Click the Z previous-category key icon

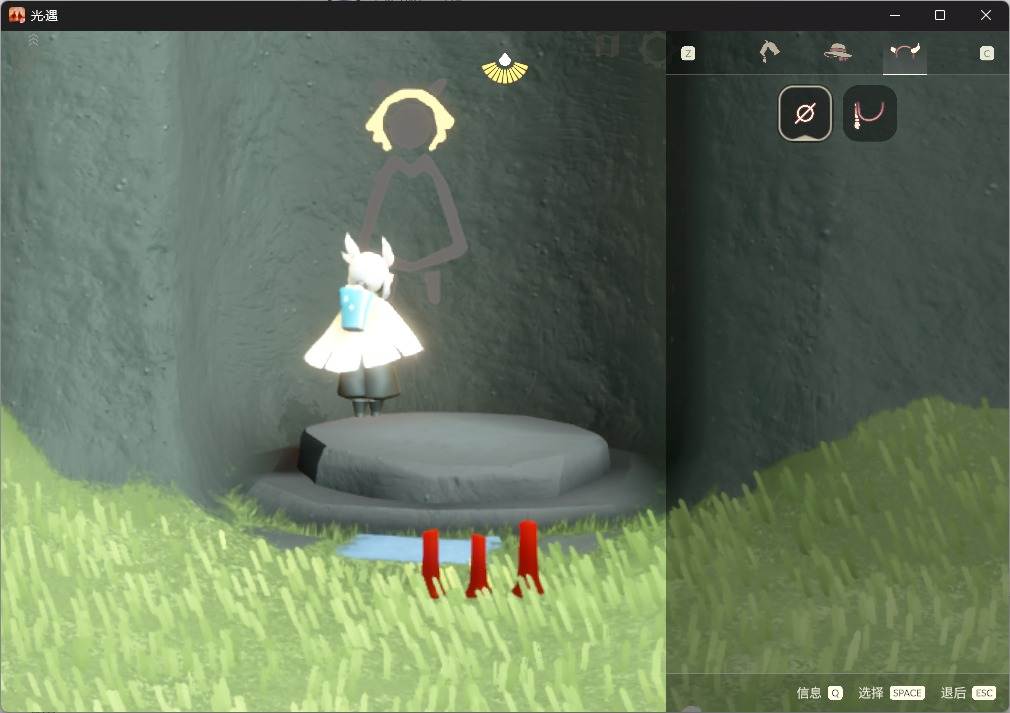coord(688,53)
